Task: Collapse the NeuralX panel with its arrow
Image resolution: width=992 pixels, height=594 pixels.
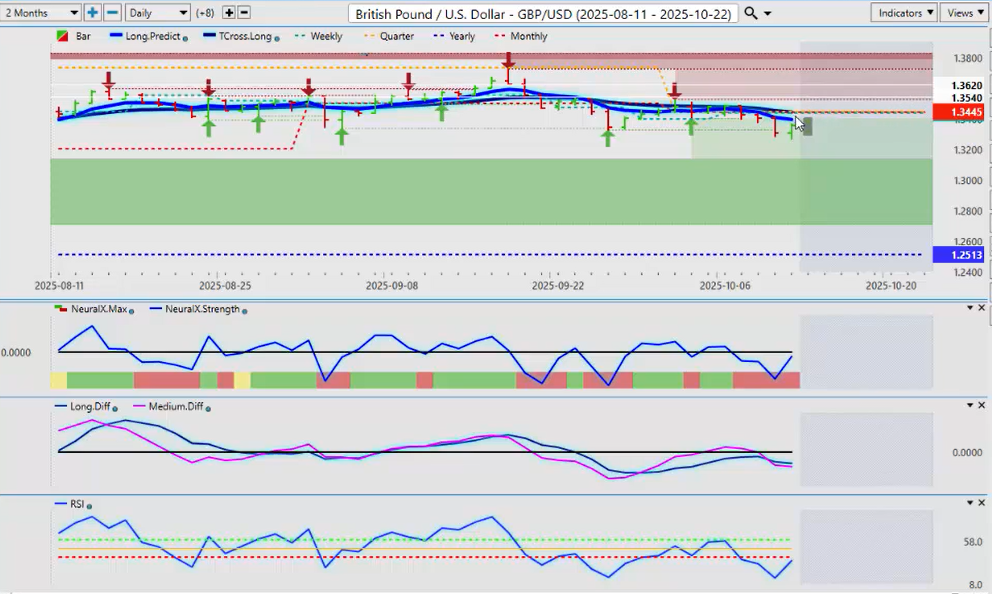Action: (x=968, y=308)
